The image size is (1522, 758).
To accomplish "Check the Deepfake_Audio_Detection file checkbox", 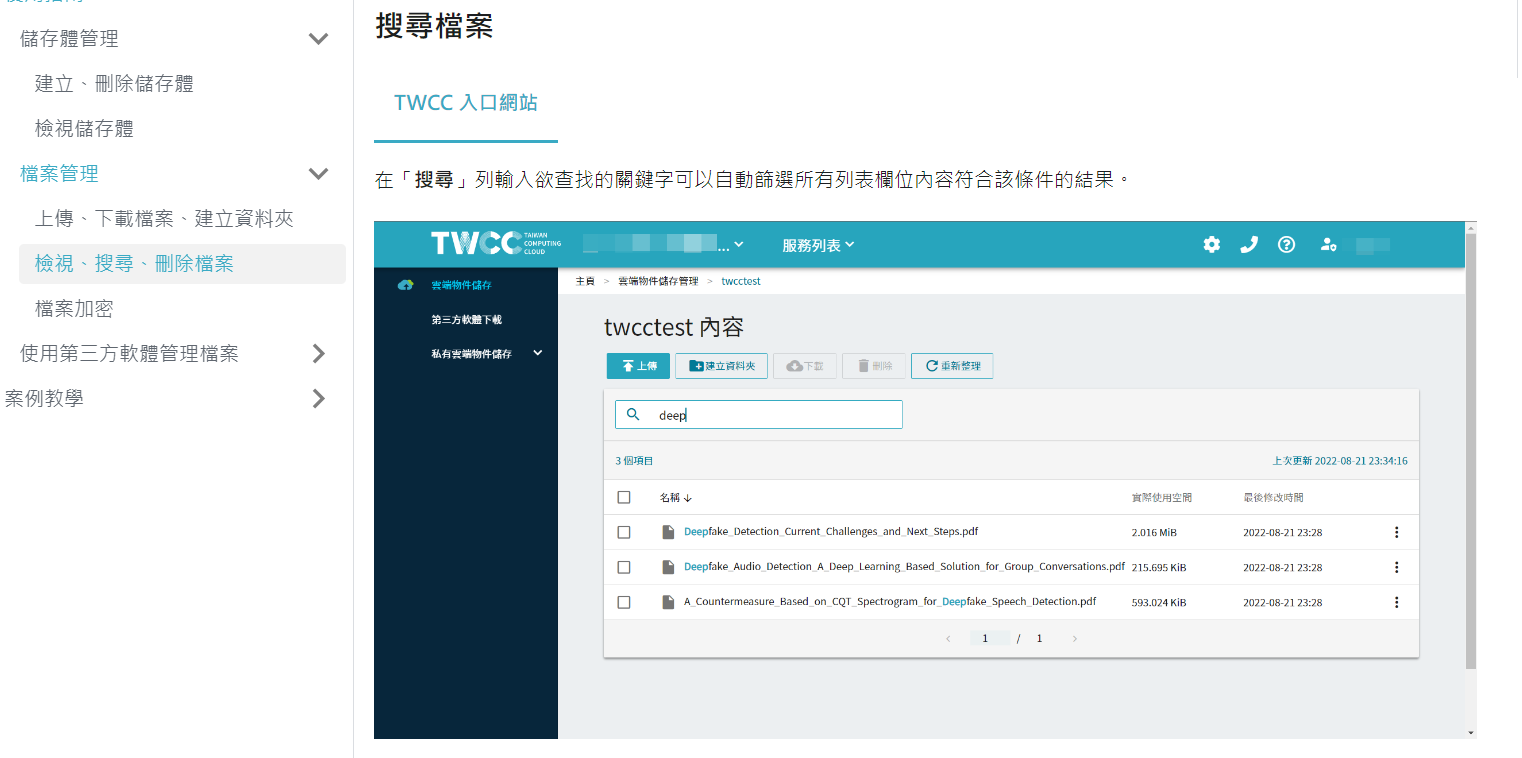I will pyautogui.click(x=624, y=567).
